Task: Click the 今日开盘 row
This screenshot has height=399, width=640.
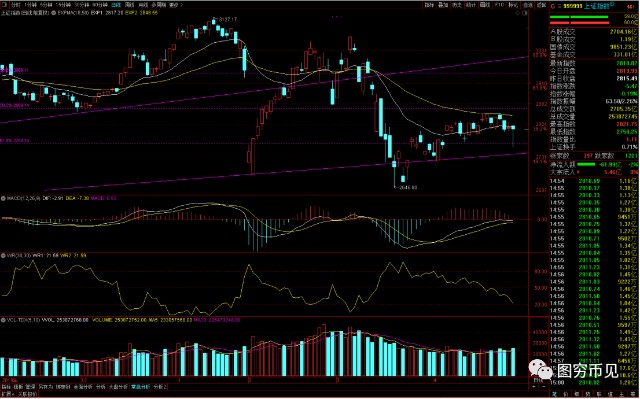Action: point(593,71)
